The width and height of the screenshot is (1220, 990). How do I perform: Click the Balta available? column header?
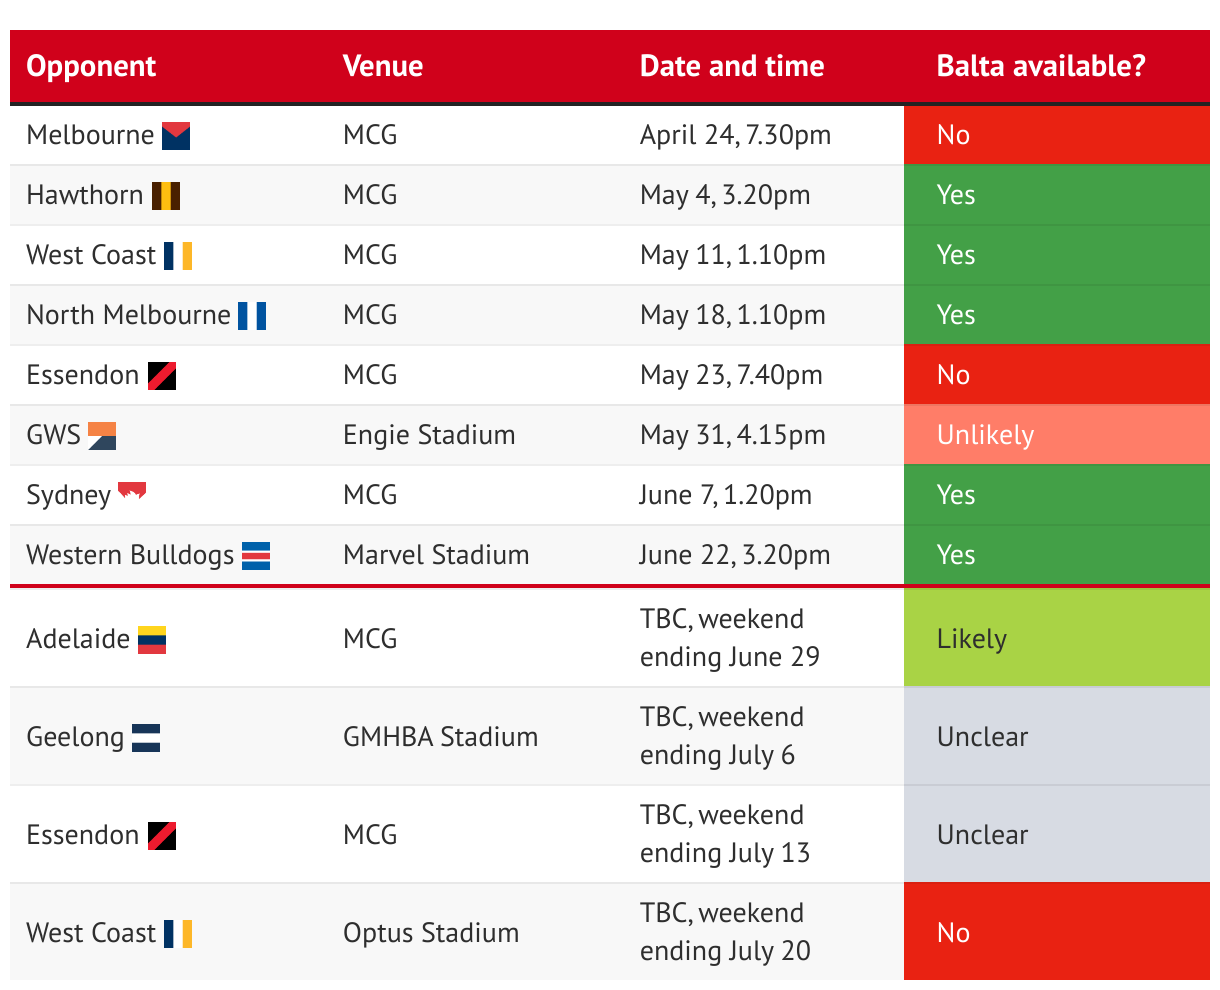1041,66
